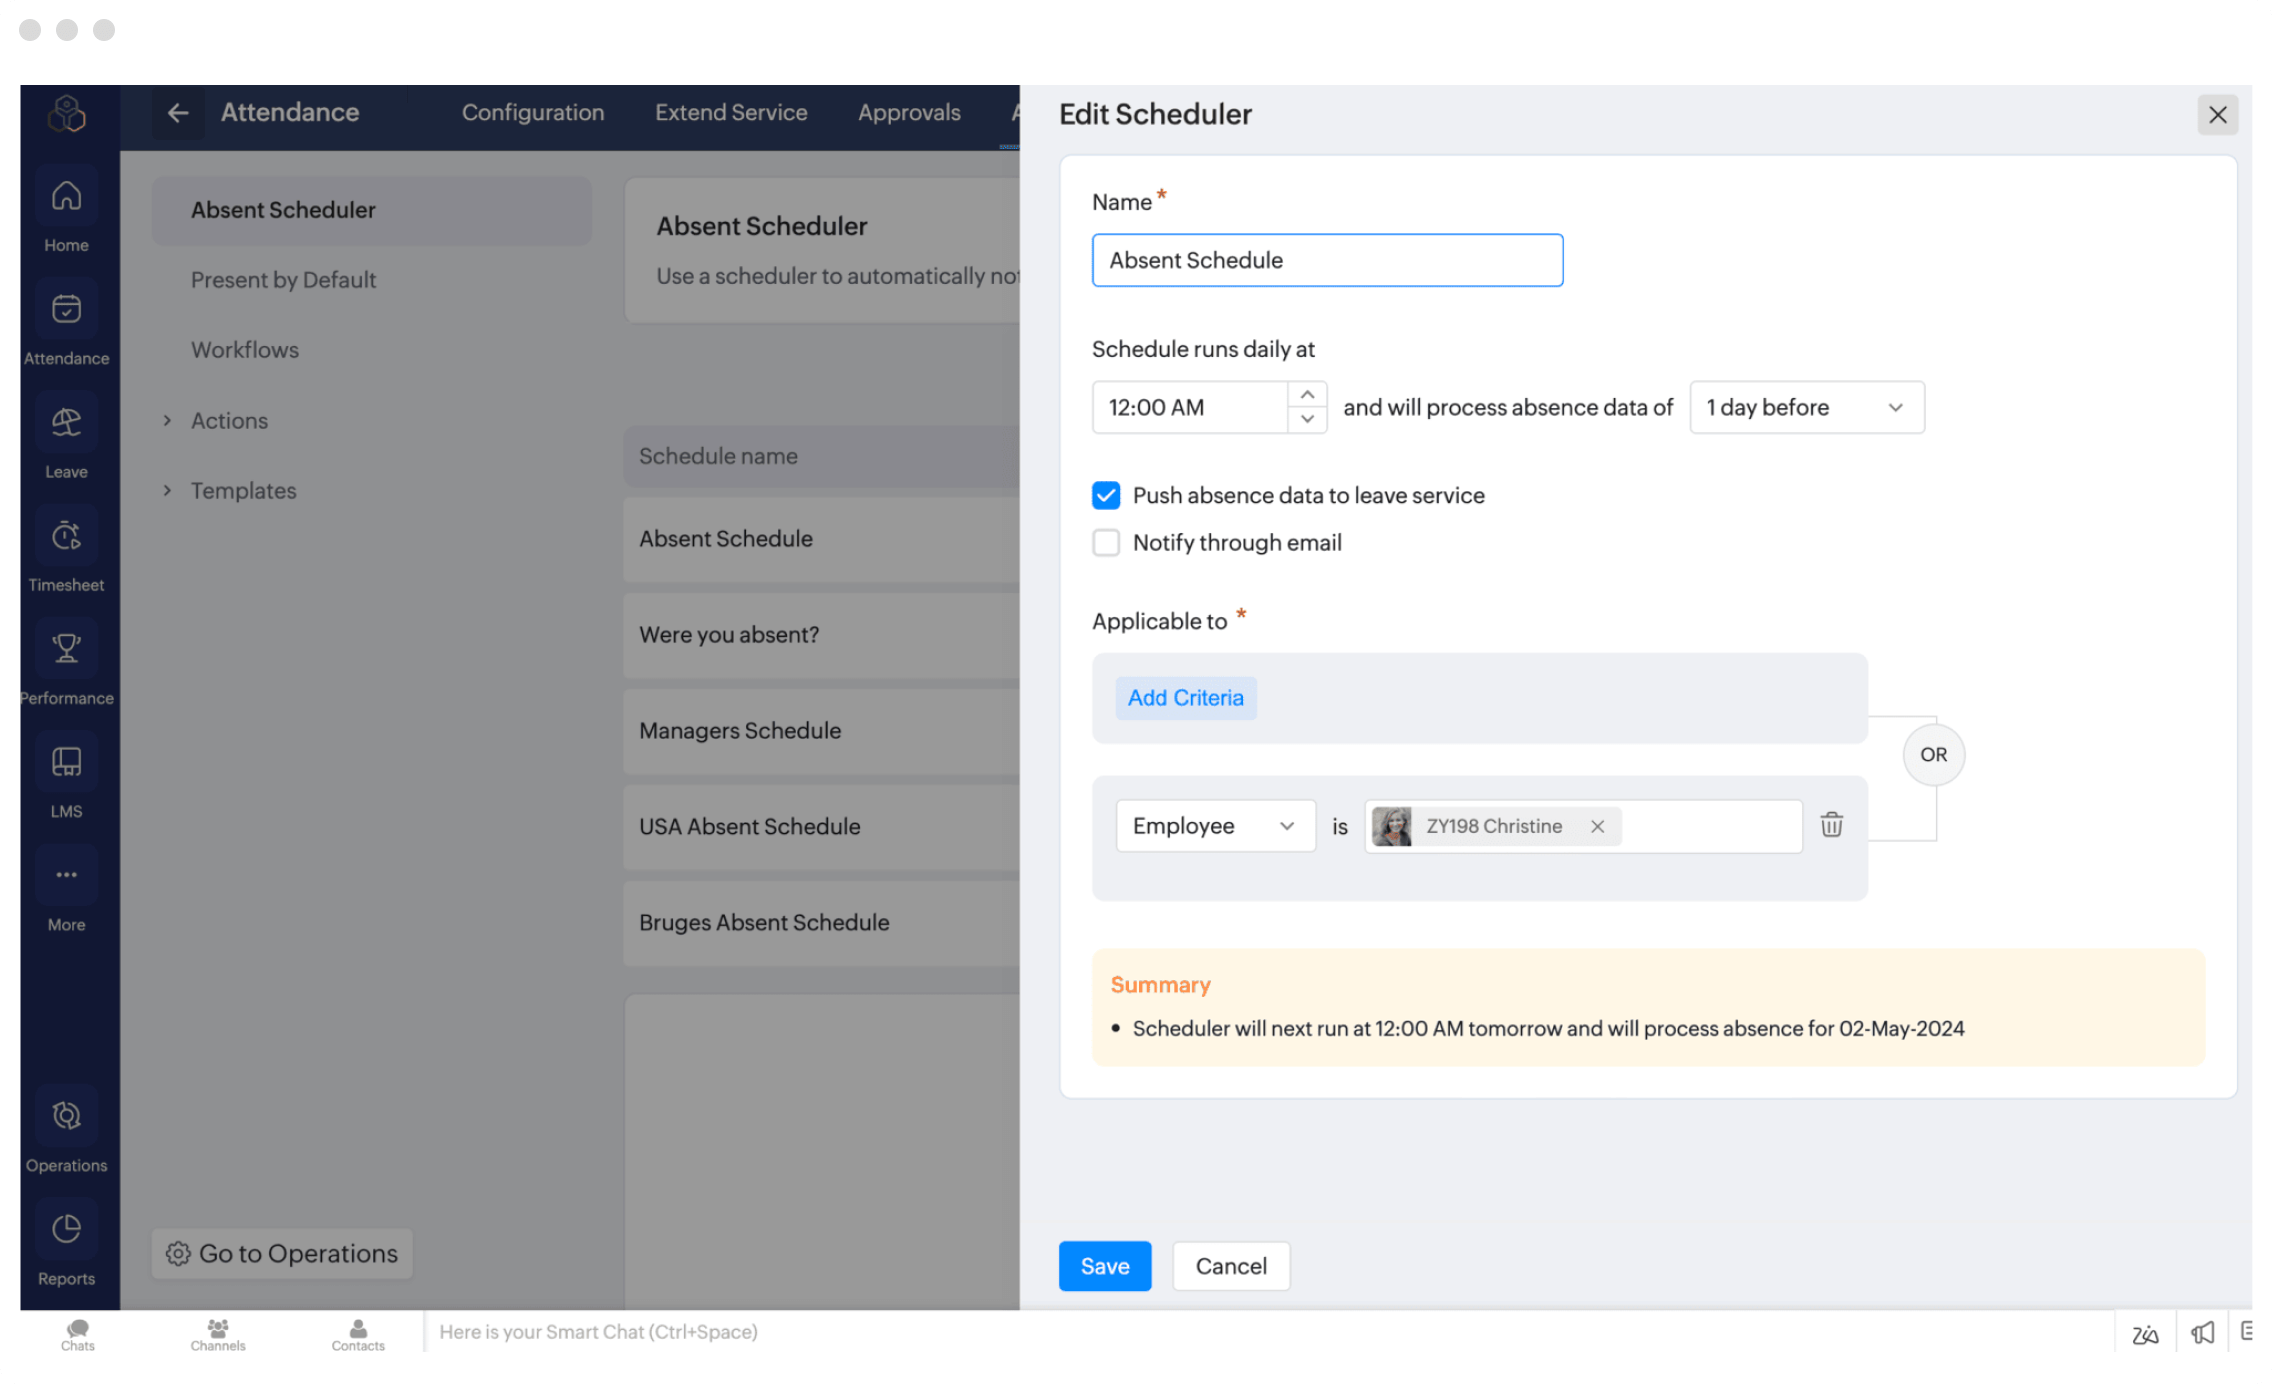Click the Add Criteria button

(x=1185, y=698)
